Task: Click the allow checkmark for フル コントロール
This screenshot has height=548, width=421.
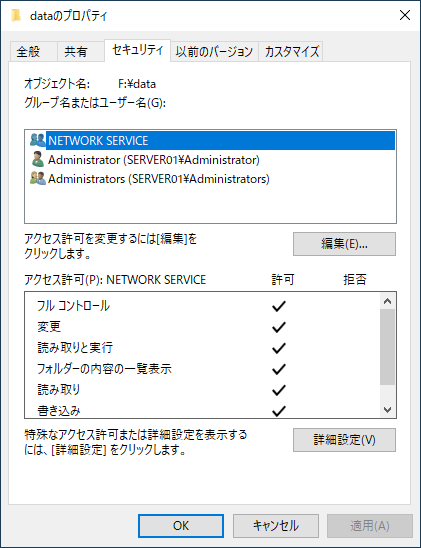Action: (x=279, y=306)
